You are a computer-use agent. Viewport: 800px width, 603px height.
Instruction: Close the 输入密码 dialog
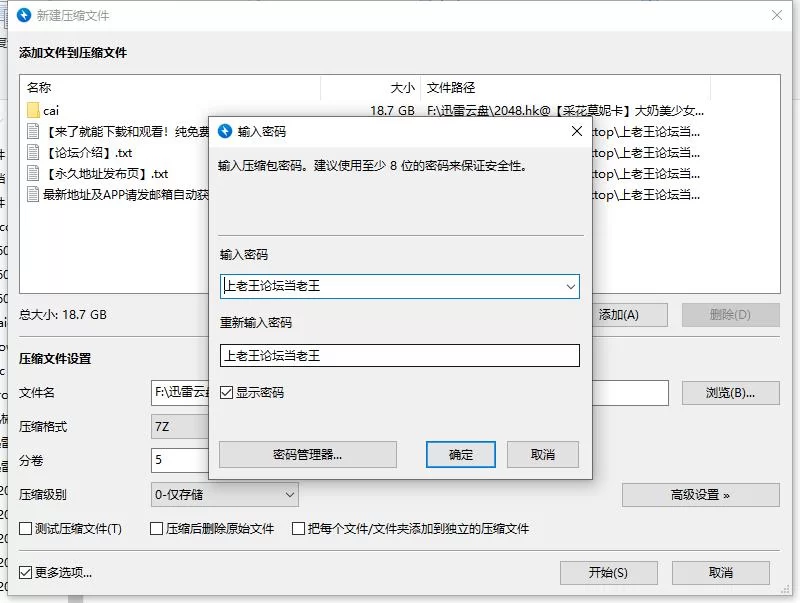(577, 131)
